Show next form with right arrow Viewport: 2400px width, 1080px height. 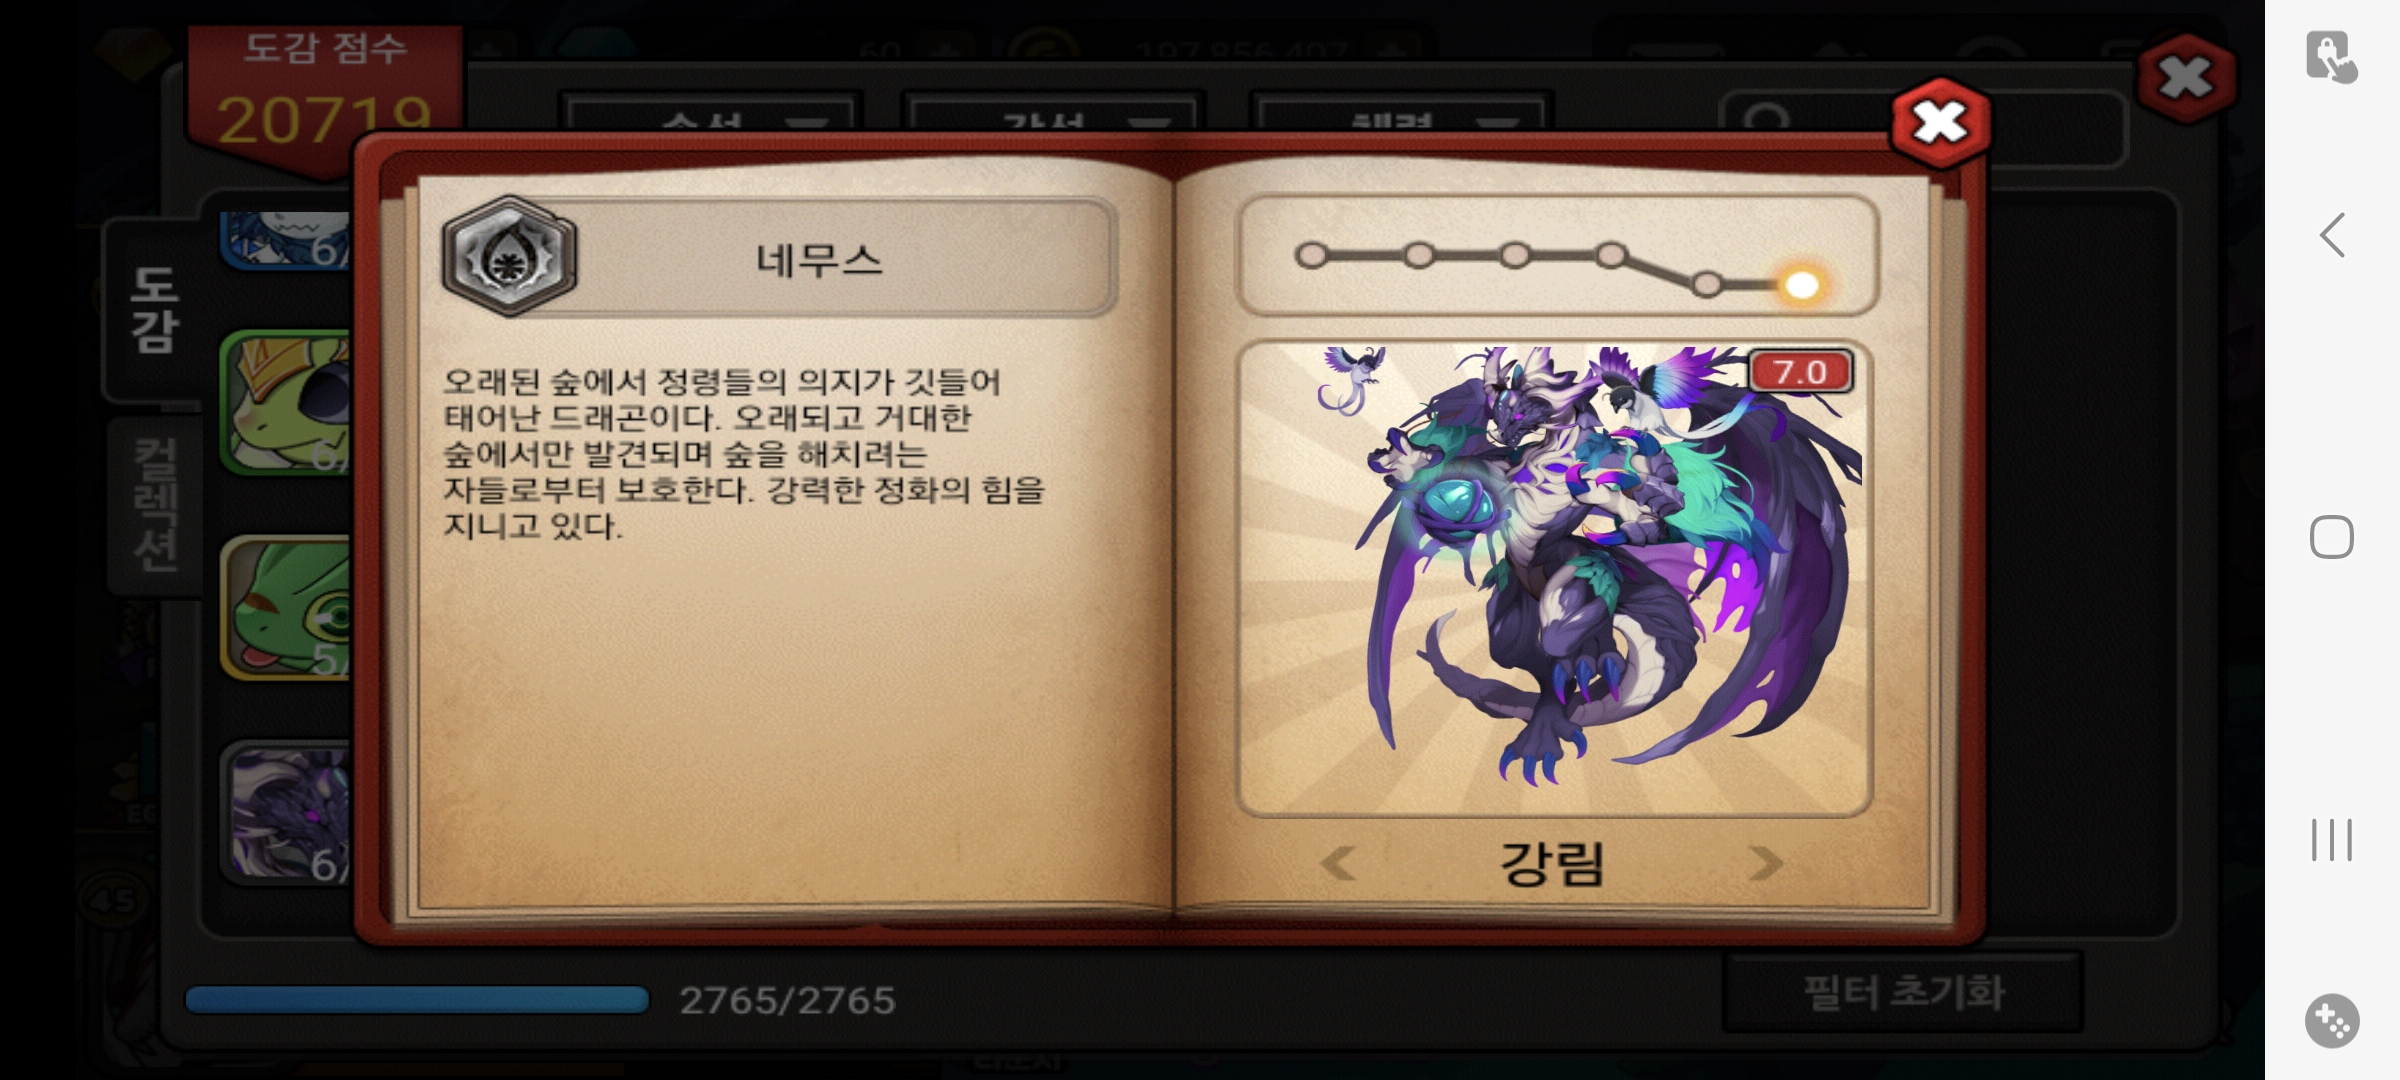(1765, 862)
